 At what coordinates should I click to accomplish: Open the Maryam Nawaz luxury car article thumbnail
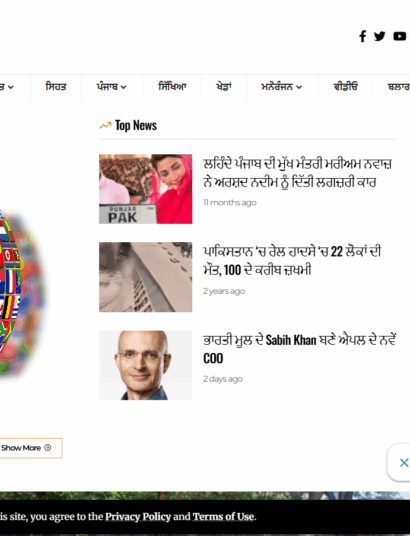(146, 189)
